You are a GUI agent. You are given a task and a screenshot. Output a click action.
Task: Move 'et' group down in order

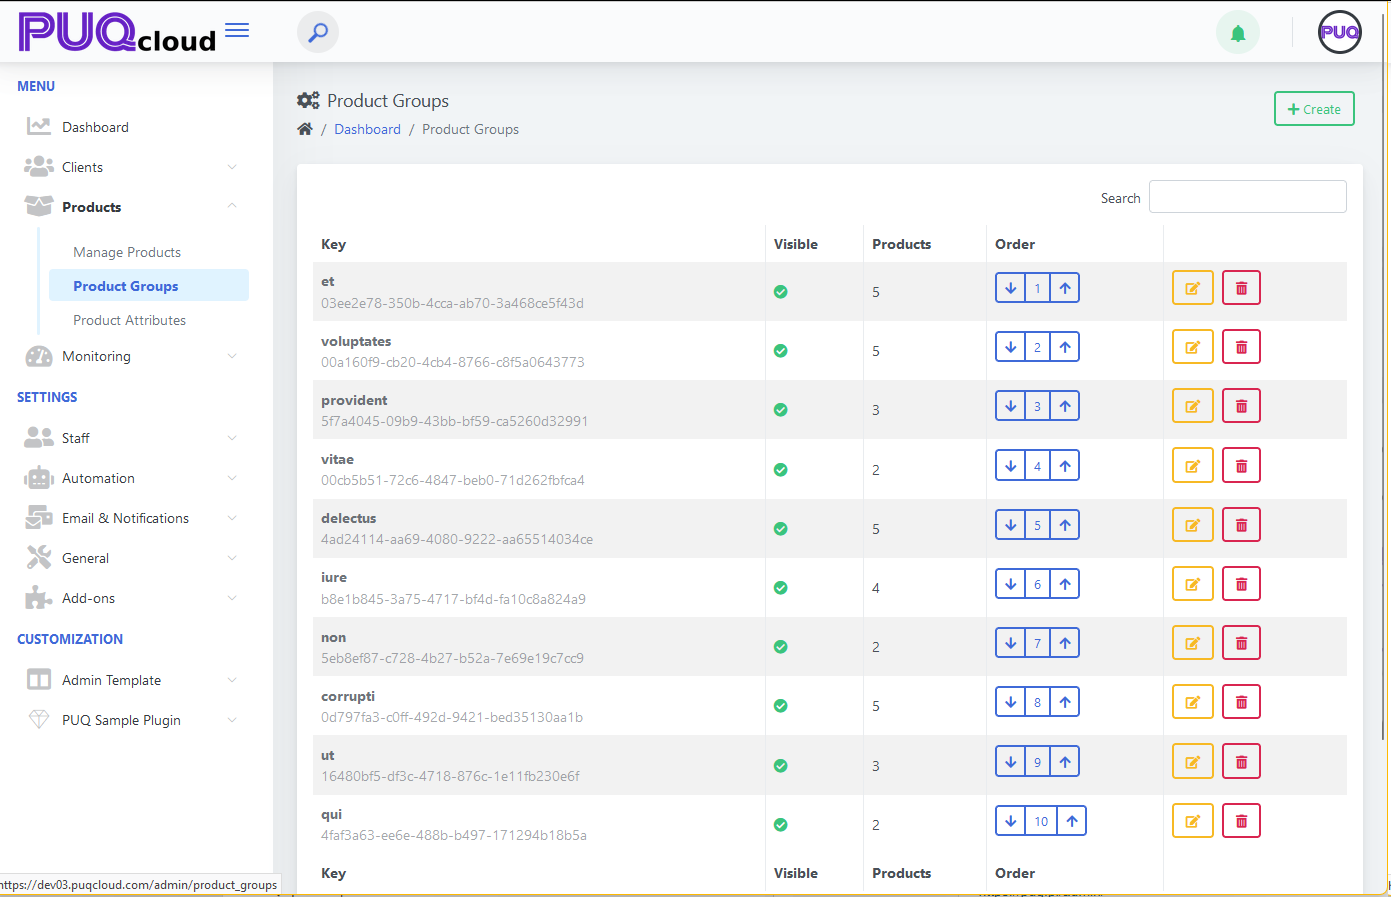coord(1010,288)
